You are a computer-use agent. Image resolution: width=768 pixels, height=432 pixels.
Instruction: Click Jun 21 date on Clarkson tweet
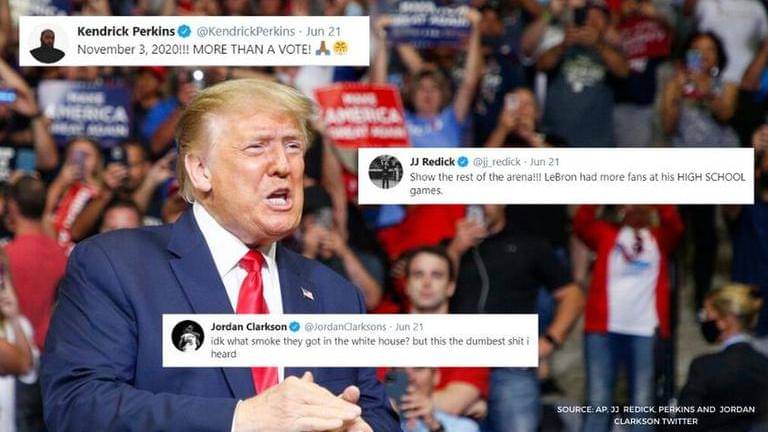click(409, 327)
